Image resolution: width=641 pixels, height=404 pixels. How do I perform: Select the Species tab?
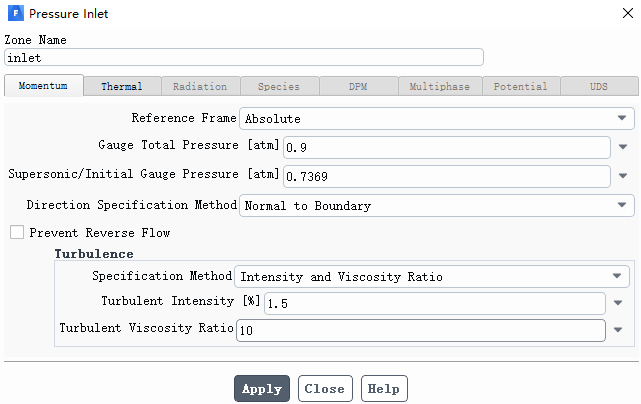pos(279,86)
